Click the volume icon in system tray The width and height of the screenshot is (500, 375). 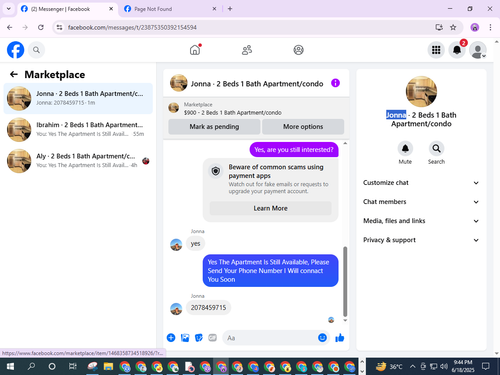[444, 367]
